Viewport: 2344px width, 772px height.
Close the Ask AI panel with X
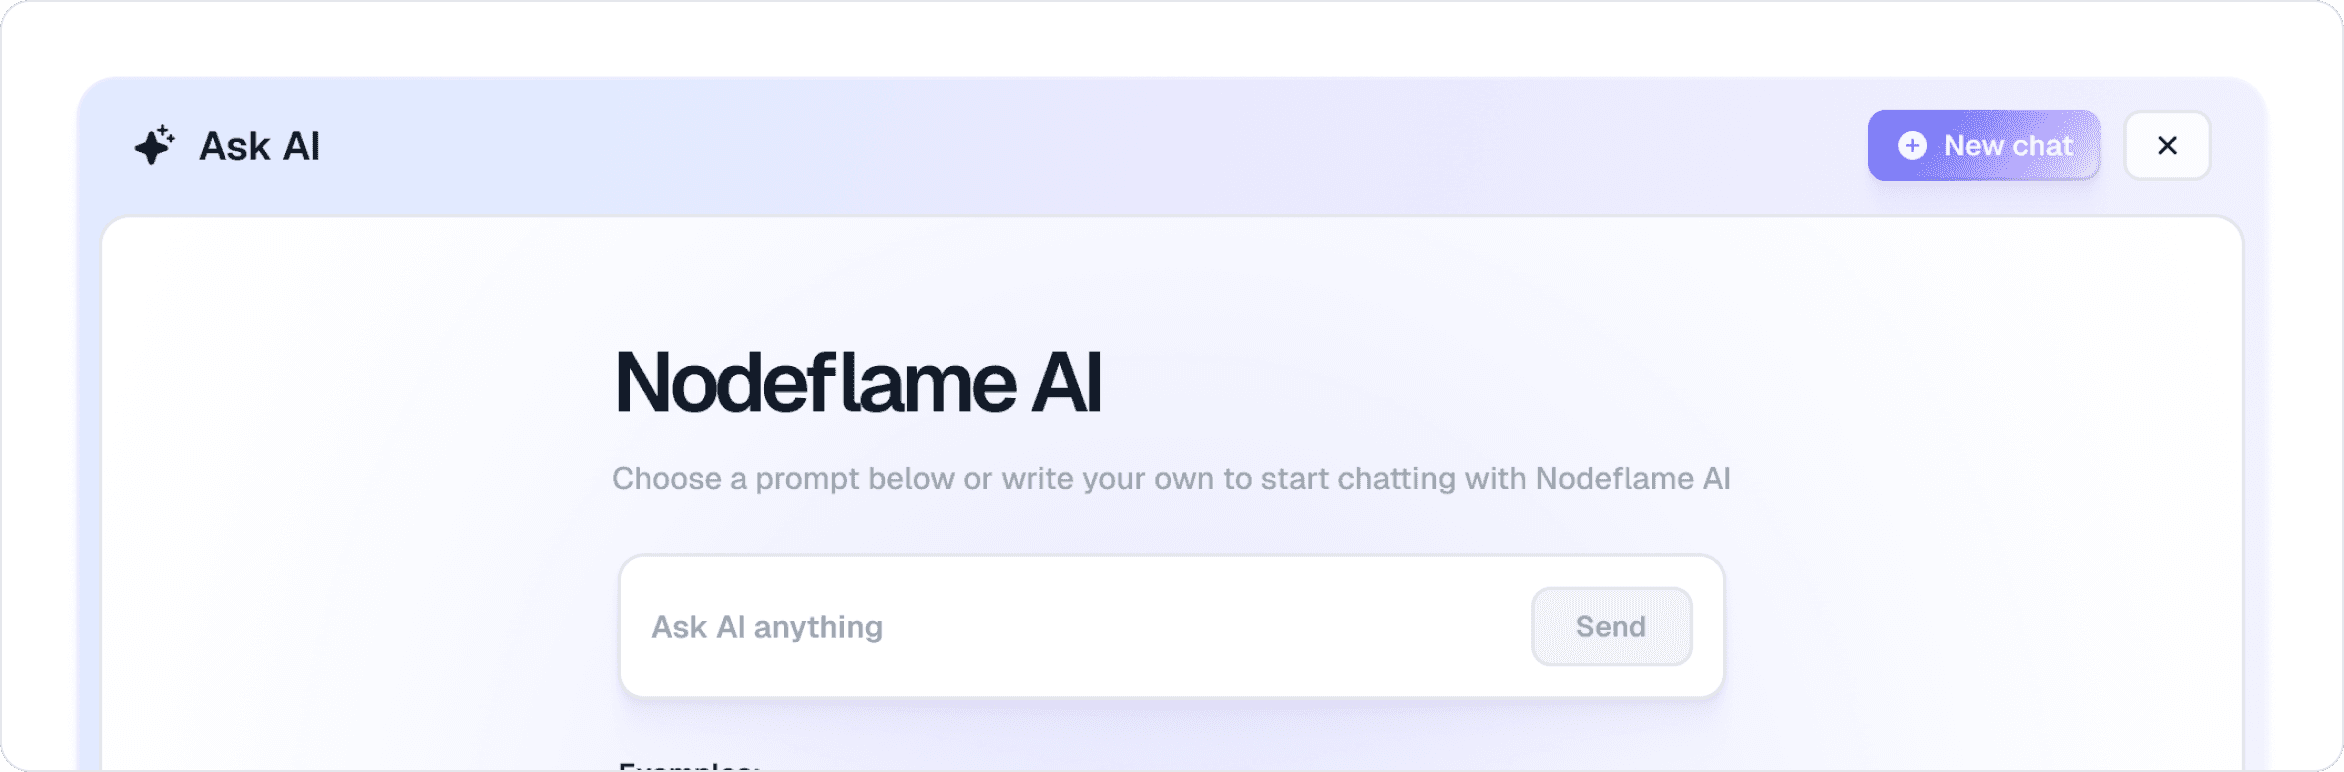(x=2167, y=146)
